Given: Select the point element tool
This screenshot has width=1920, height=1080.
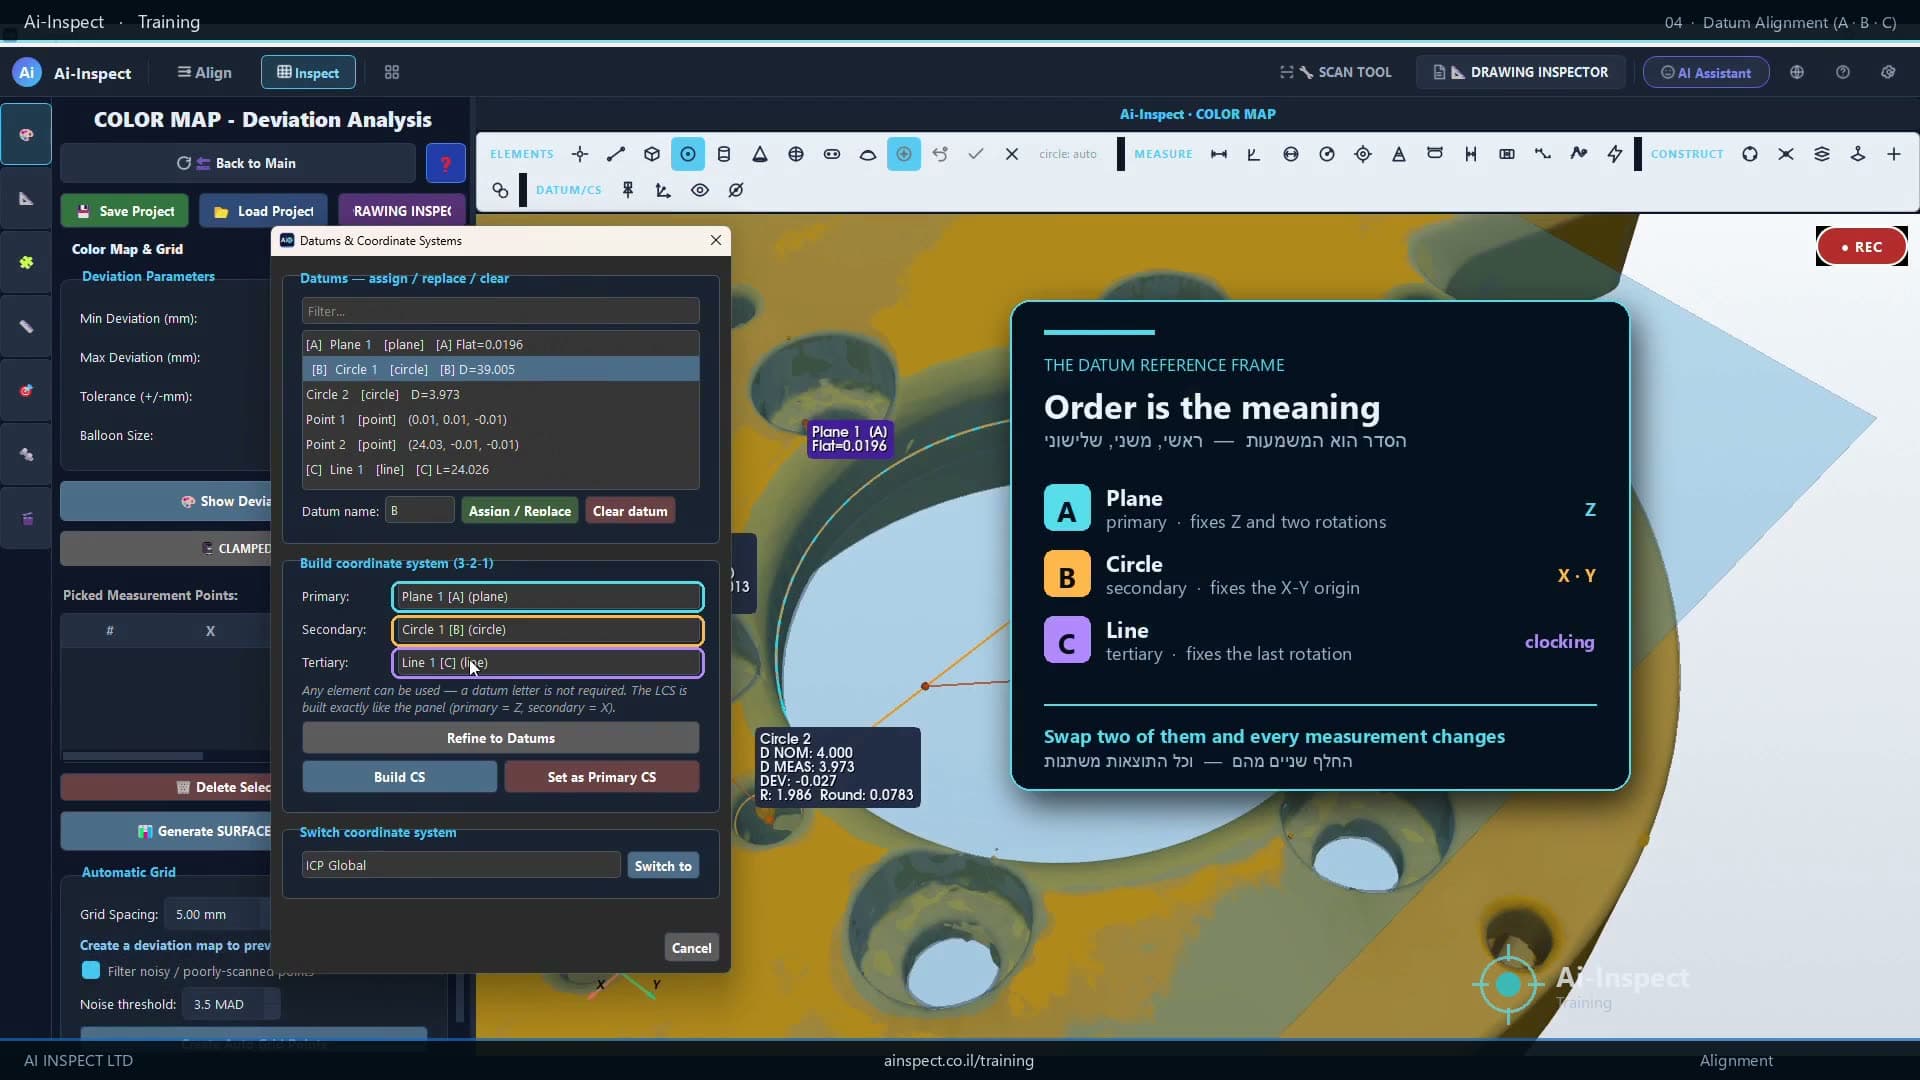Looking at the screenshot, I should click(580, 154).
